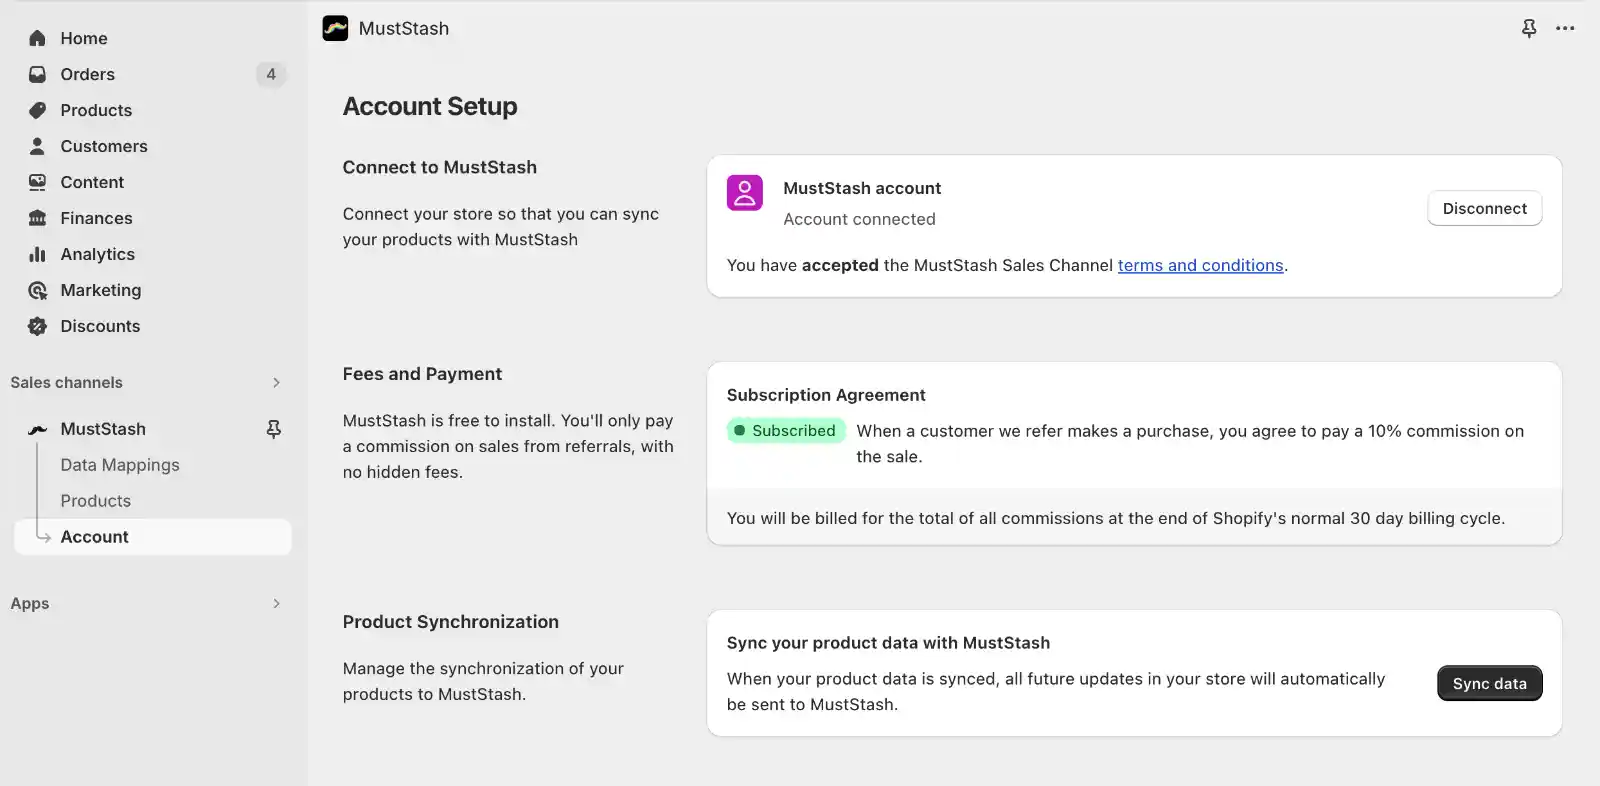This screenshot has height=786, width=1600.
Task: Click the Fees and Payment heading
Action: pos(422,374)
